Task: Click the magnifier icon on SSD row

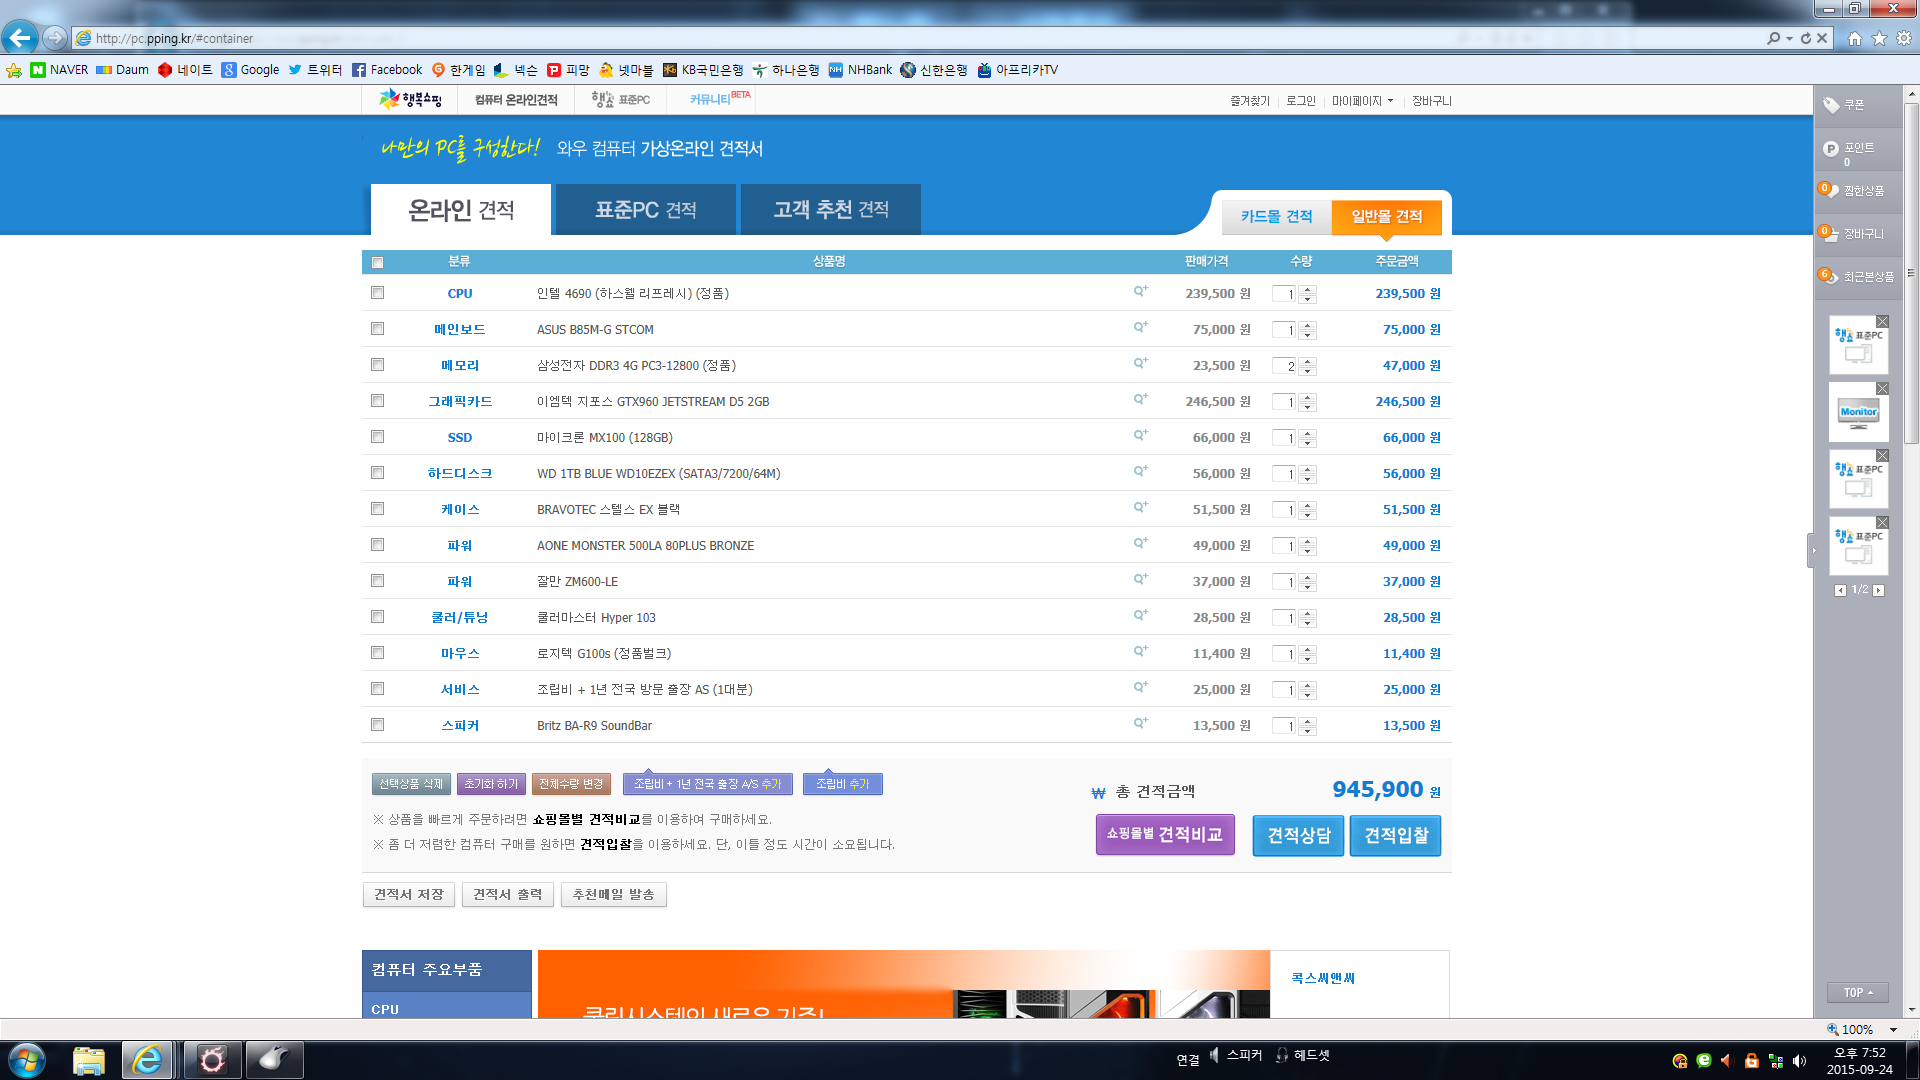Action: click(x=1139, y=435)
